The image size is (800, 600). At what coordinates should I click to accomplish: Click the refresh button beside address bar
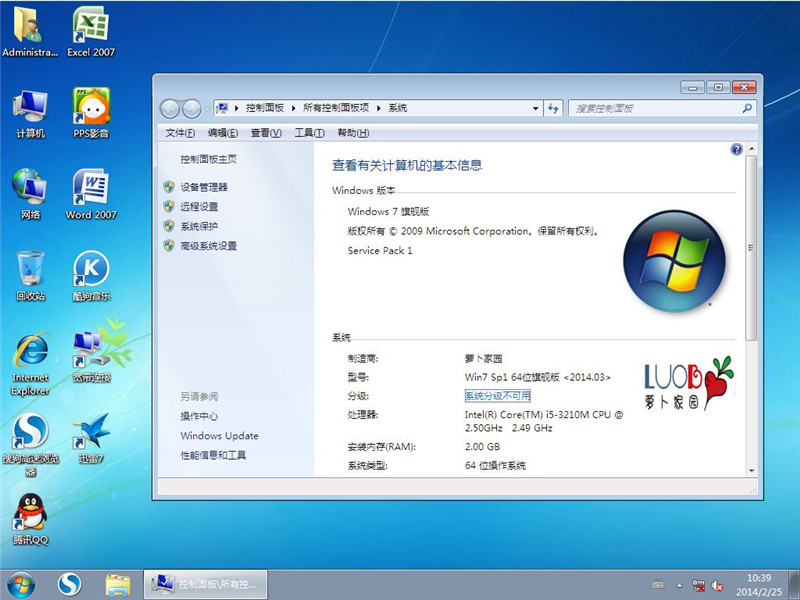553,108
